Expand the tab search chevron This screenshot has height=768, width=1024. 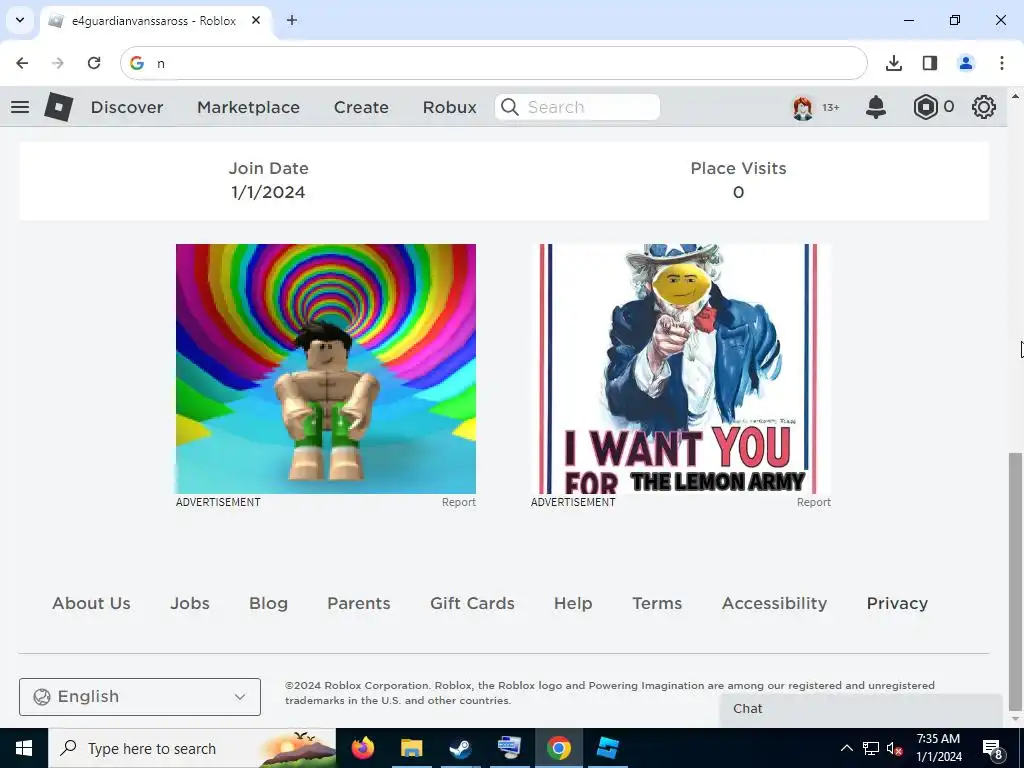pyautogui.click(x=20, y=20)
